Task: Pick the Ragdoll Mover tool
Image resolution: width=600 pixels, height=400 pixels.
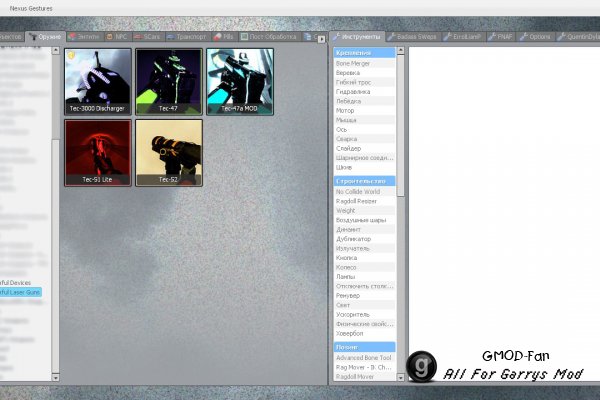Action: (x=364, y=377)
